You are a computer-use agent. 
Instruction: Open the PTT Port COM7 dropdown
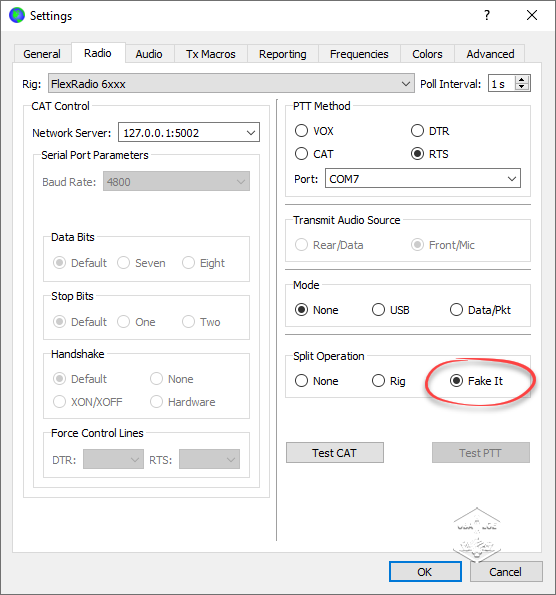click(423, 178)
